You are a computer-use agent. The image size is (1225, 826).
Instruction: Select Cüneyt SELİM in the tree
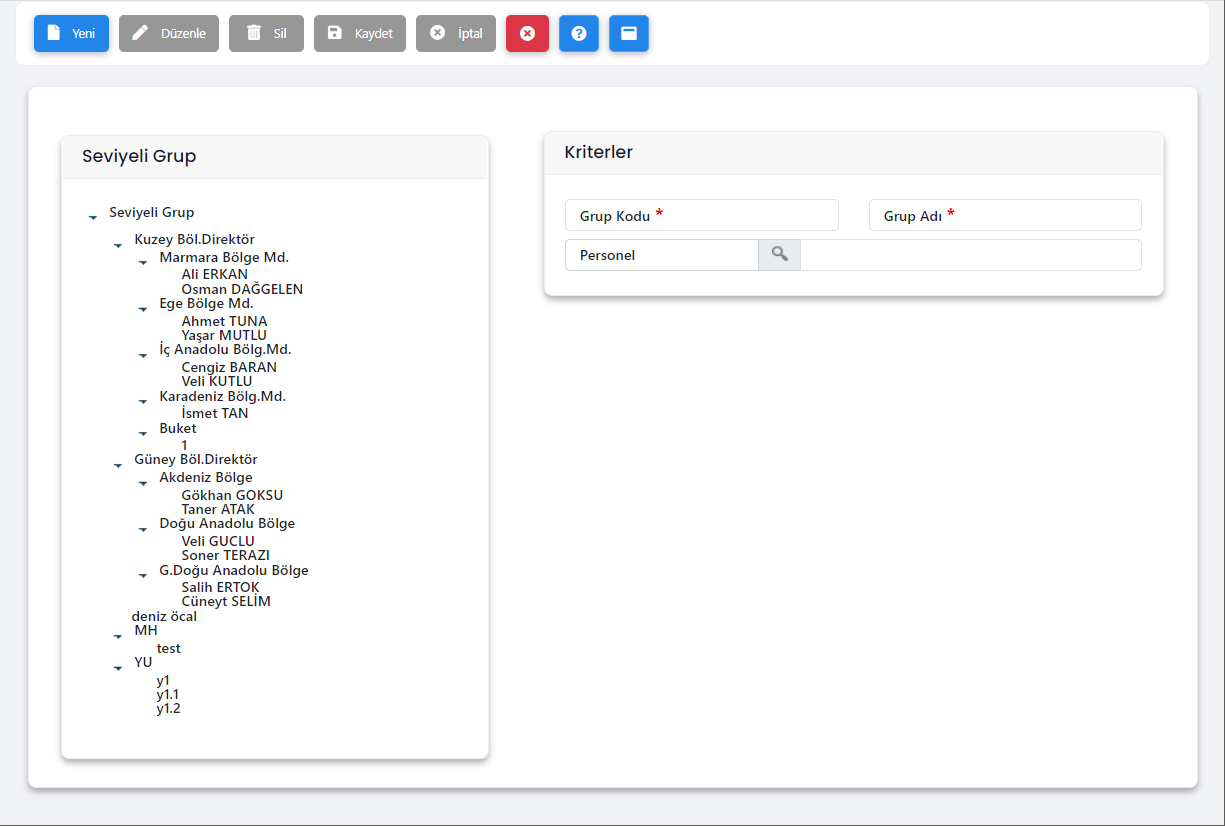coord(226,601)
